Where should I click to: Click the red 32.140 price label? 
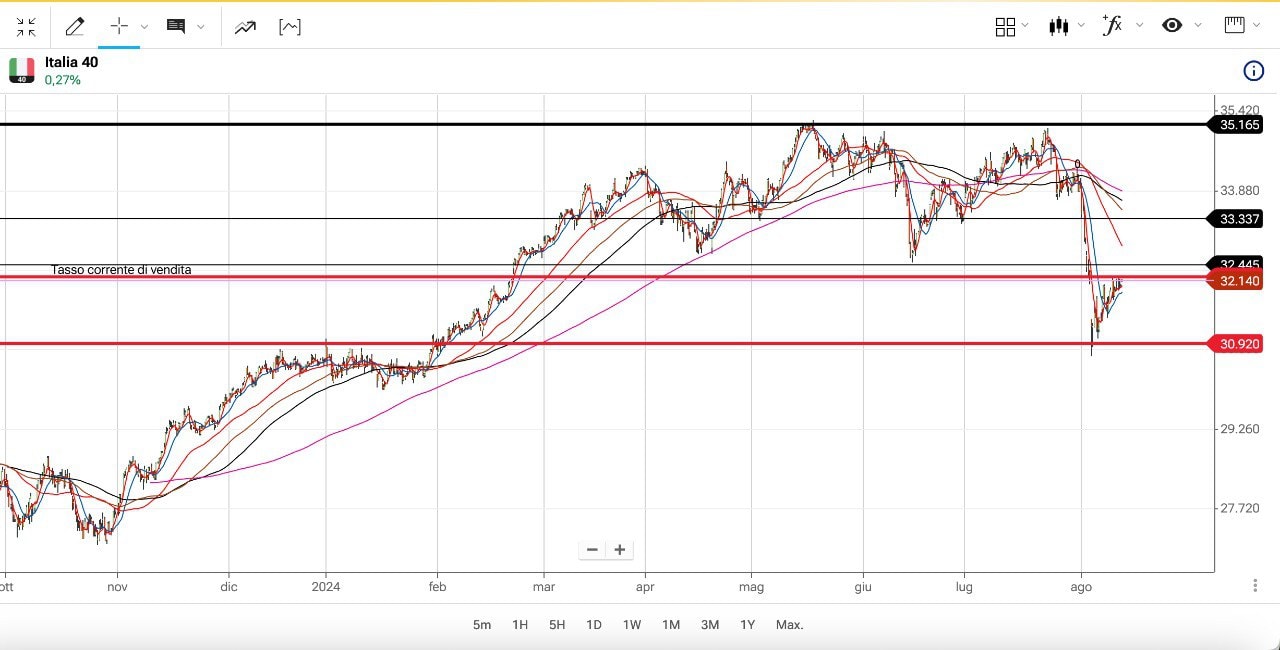pyautogui.click(x=1238, y=281)
